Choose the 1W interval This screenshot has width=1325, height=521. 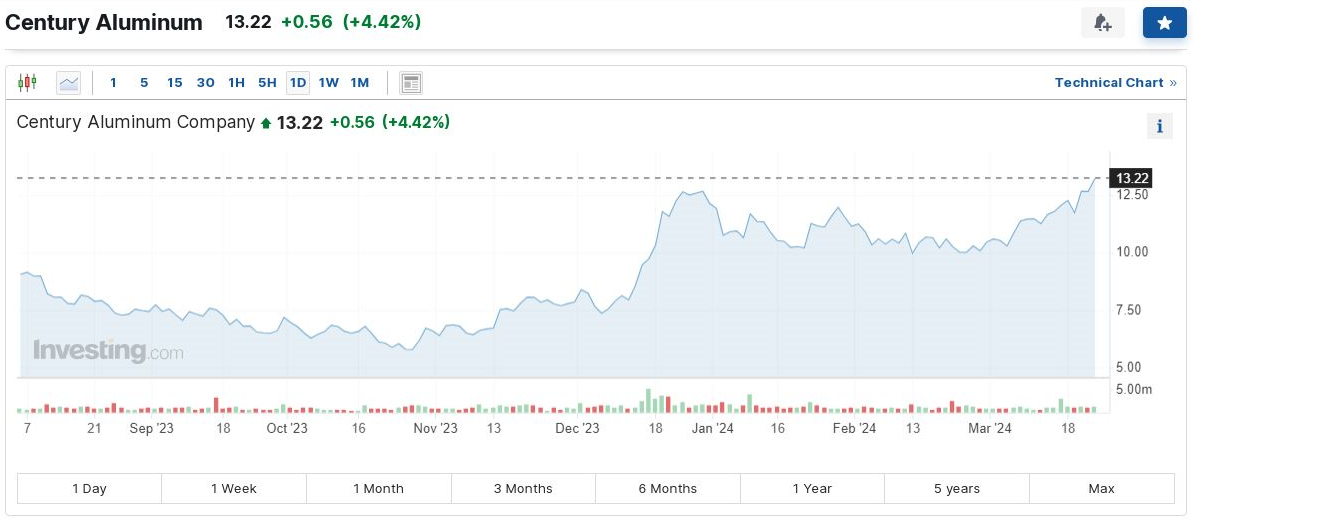pos(328,83)
